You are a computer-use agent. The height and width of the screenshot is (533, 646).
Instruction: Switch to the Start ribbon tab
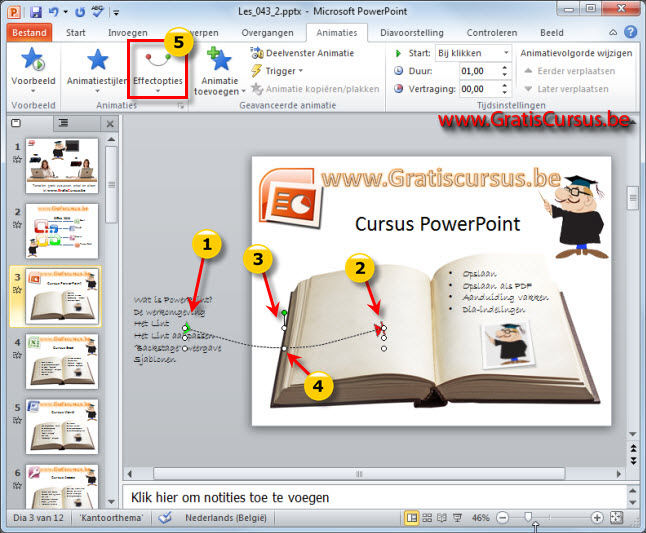[76, 33]
